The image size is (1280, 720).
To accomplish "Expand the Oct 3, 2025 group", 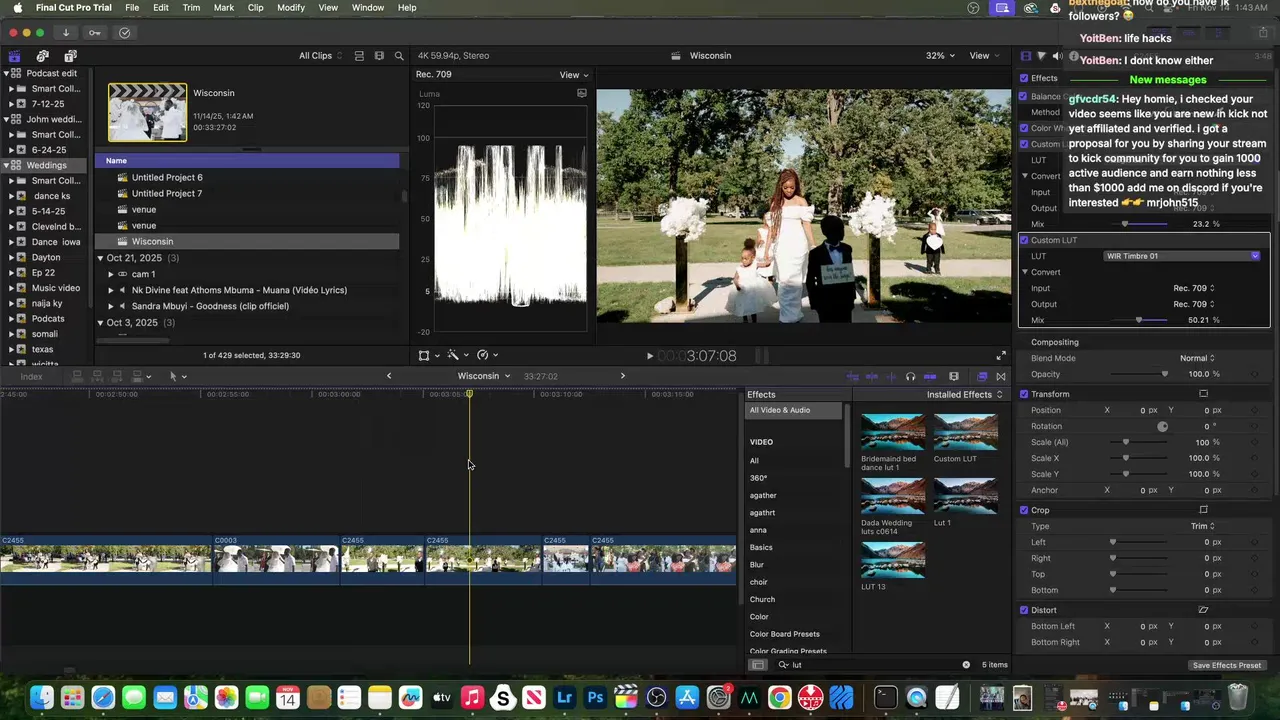I will (100, 323).
